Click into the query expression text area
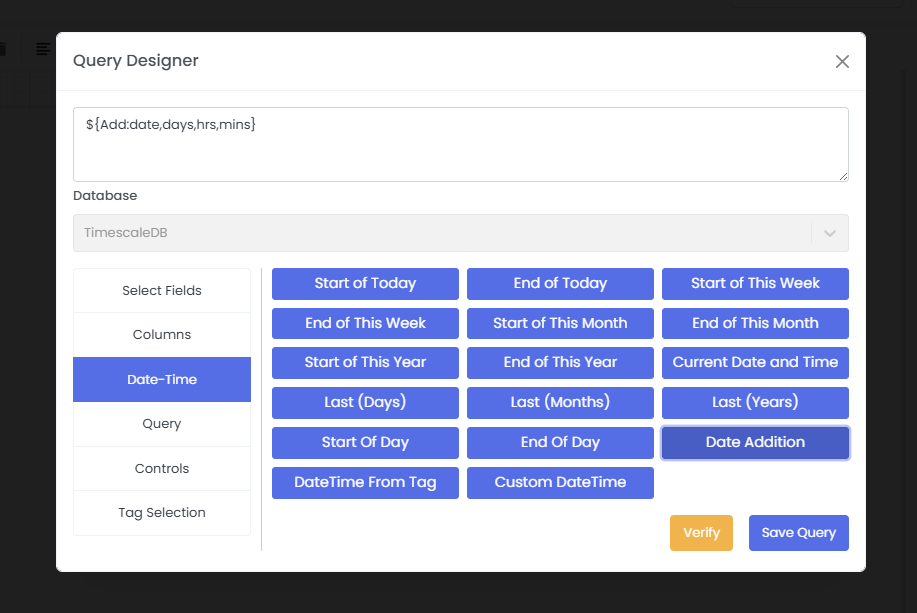This screenshot has width=917, height=613. 460,145
